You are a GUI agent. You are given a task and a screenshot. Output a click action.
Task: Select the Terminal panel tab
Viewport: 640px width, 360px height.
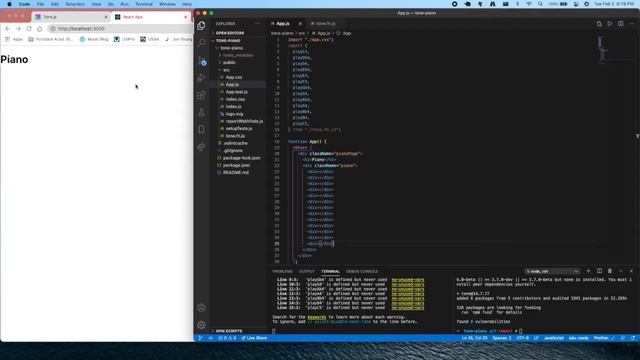click(330, 271)
